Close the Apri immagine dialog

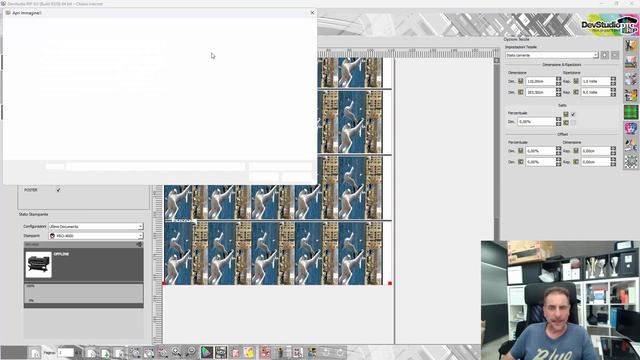pos(312,13)
